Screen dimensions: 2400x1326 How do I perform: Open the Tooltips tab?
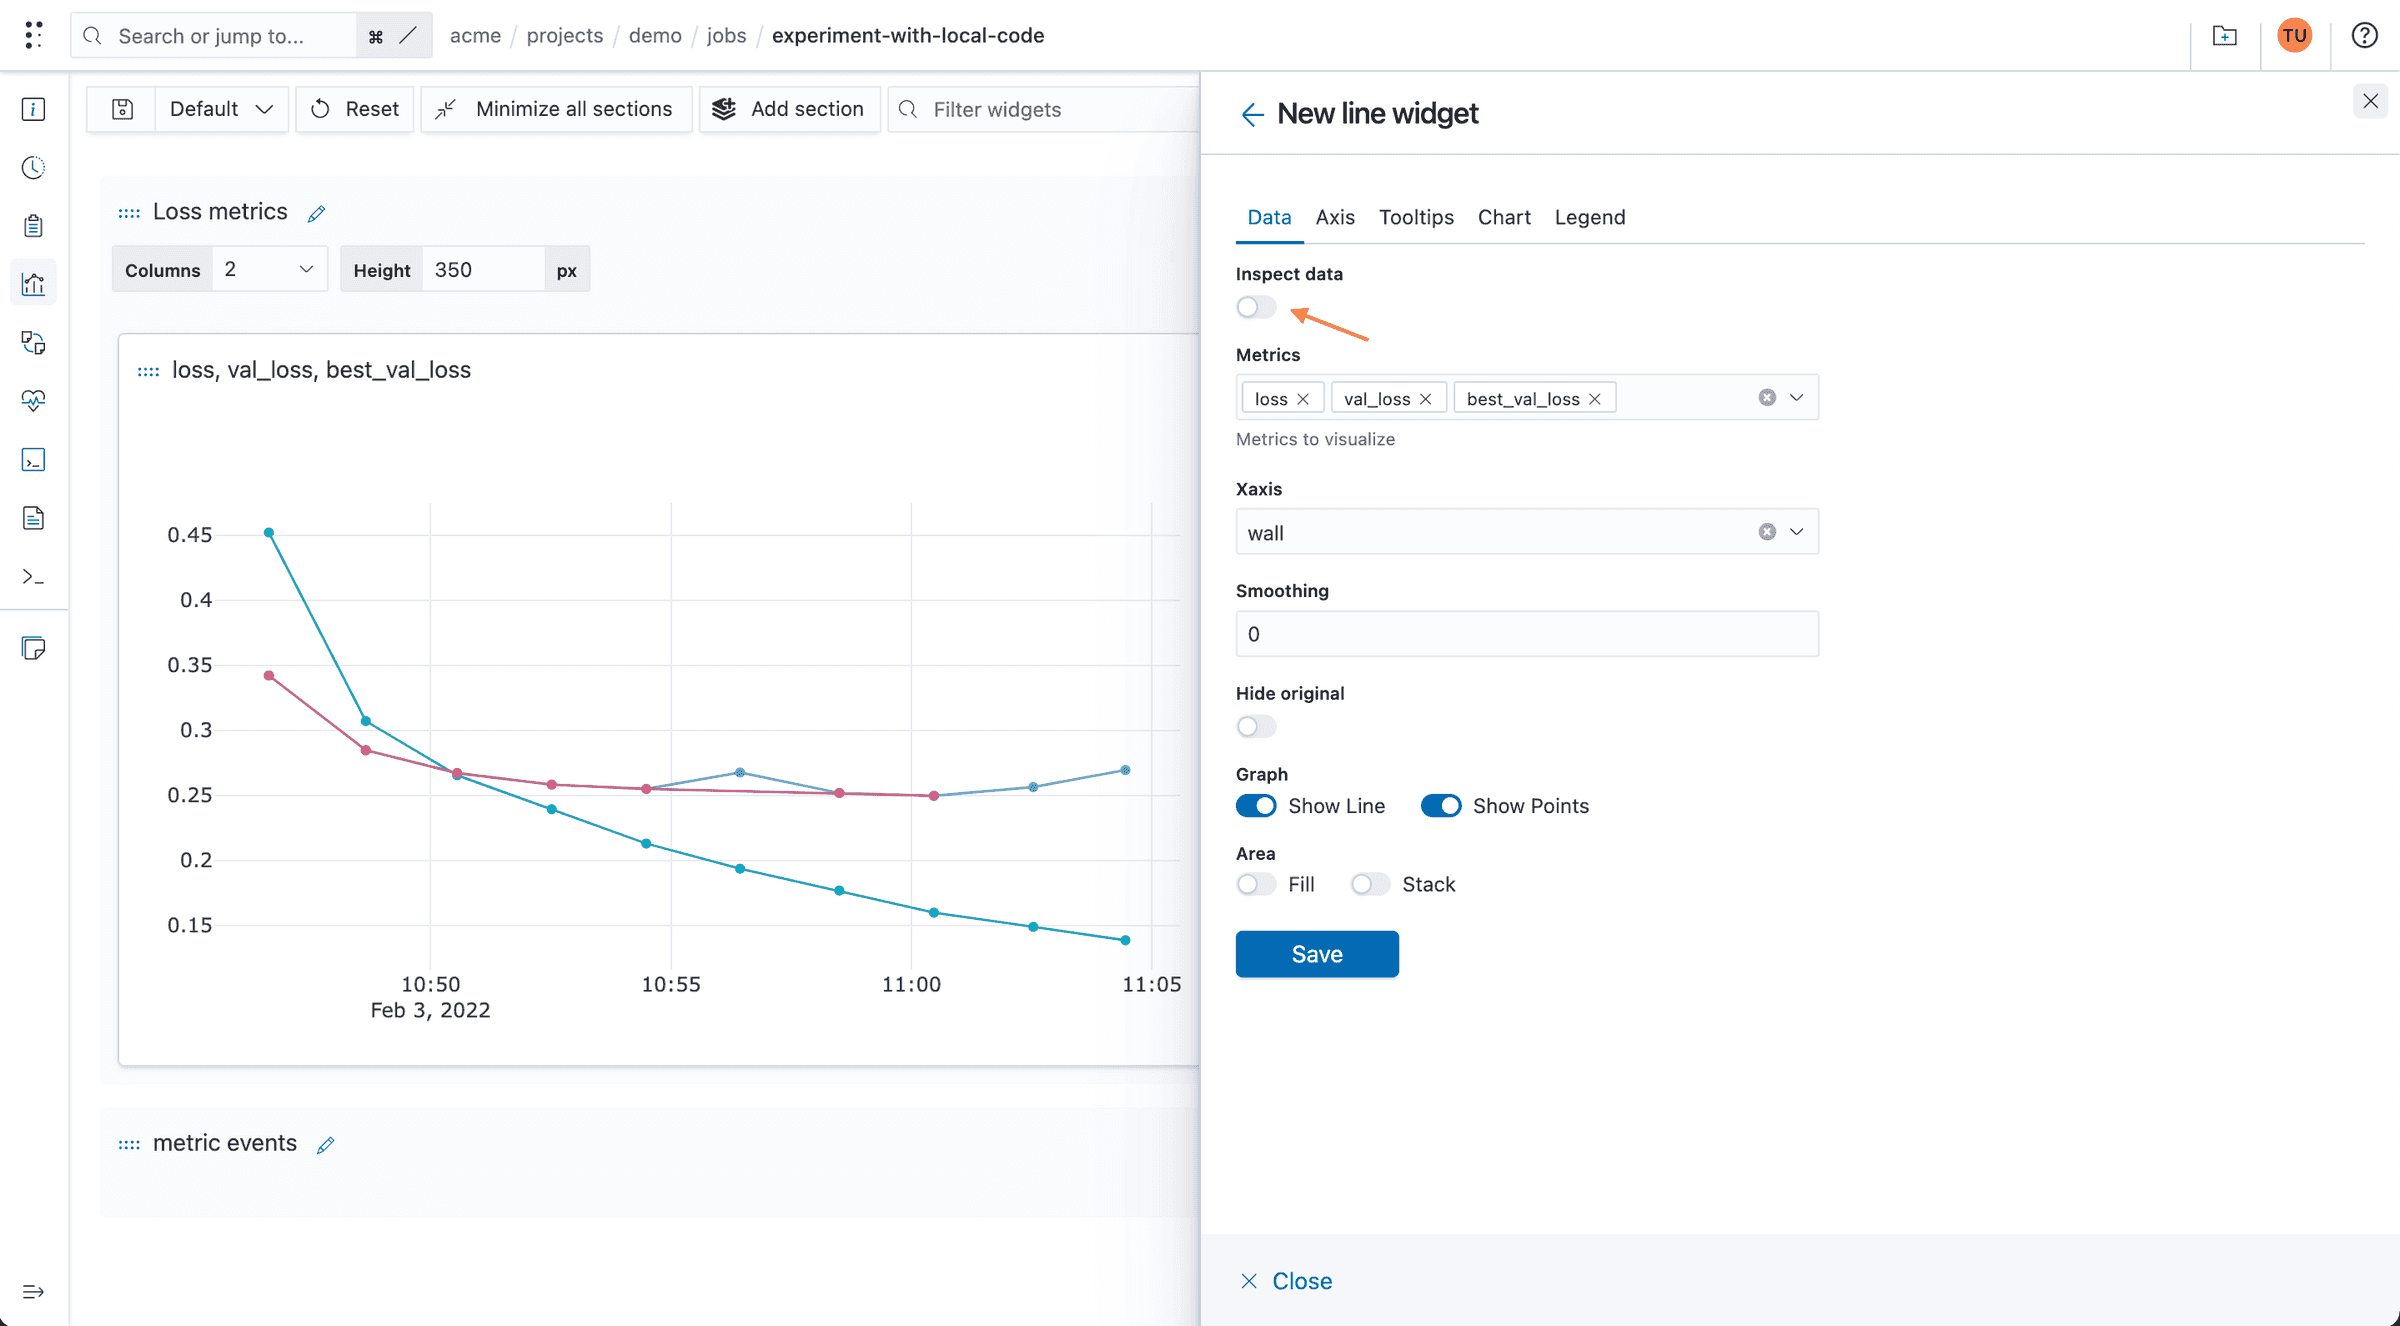1416,217
